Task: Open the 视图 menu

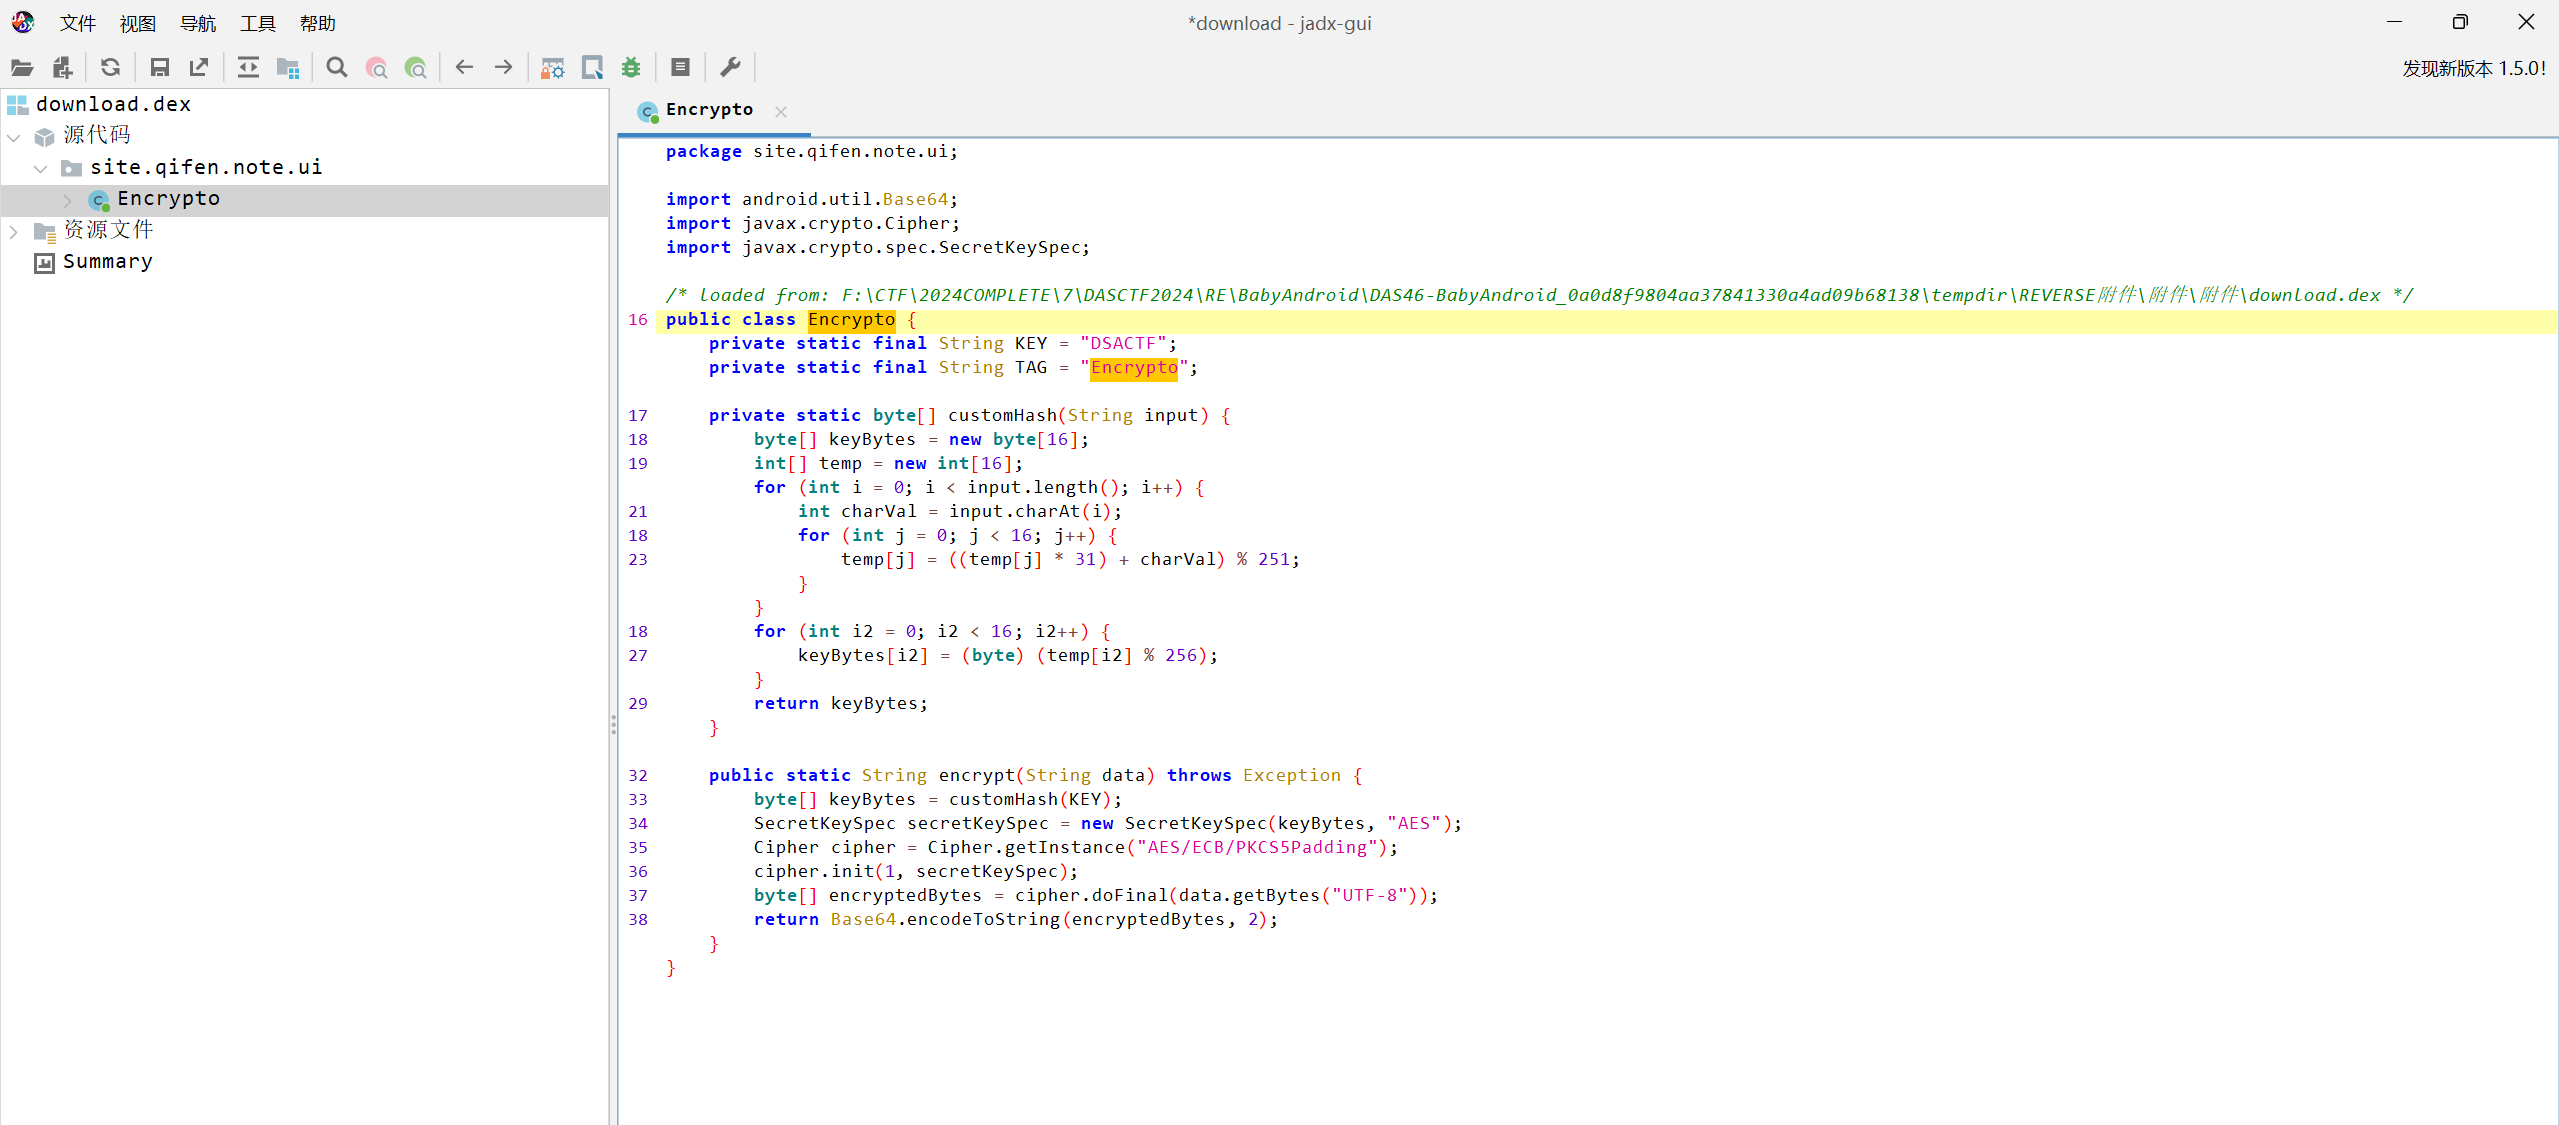Action: (x=138, y=23)
